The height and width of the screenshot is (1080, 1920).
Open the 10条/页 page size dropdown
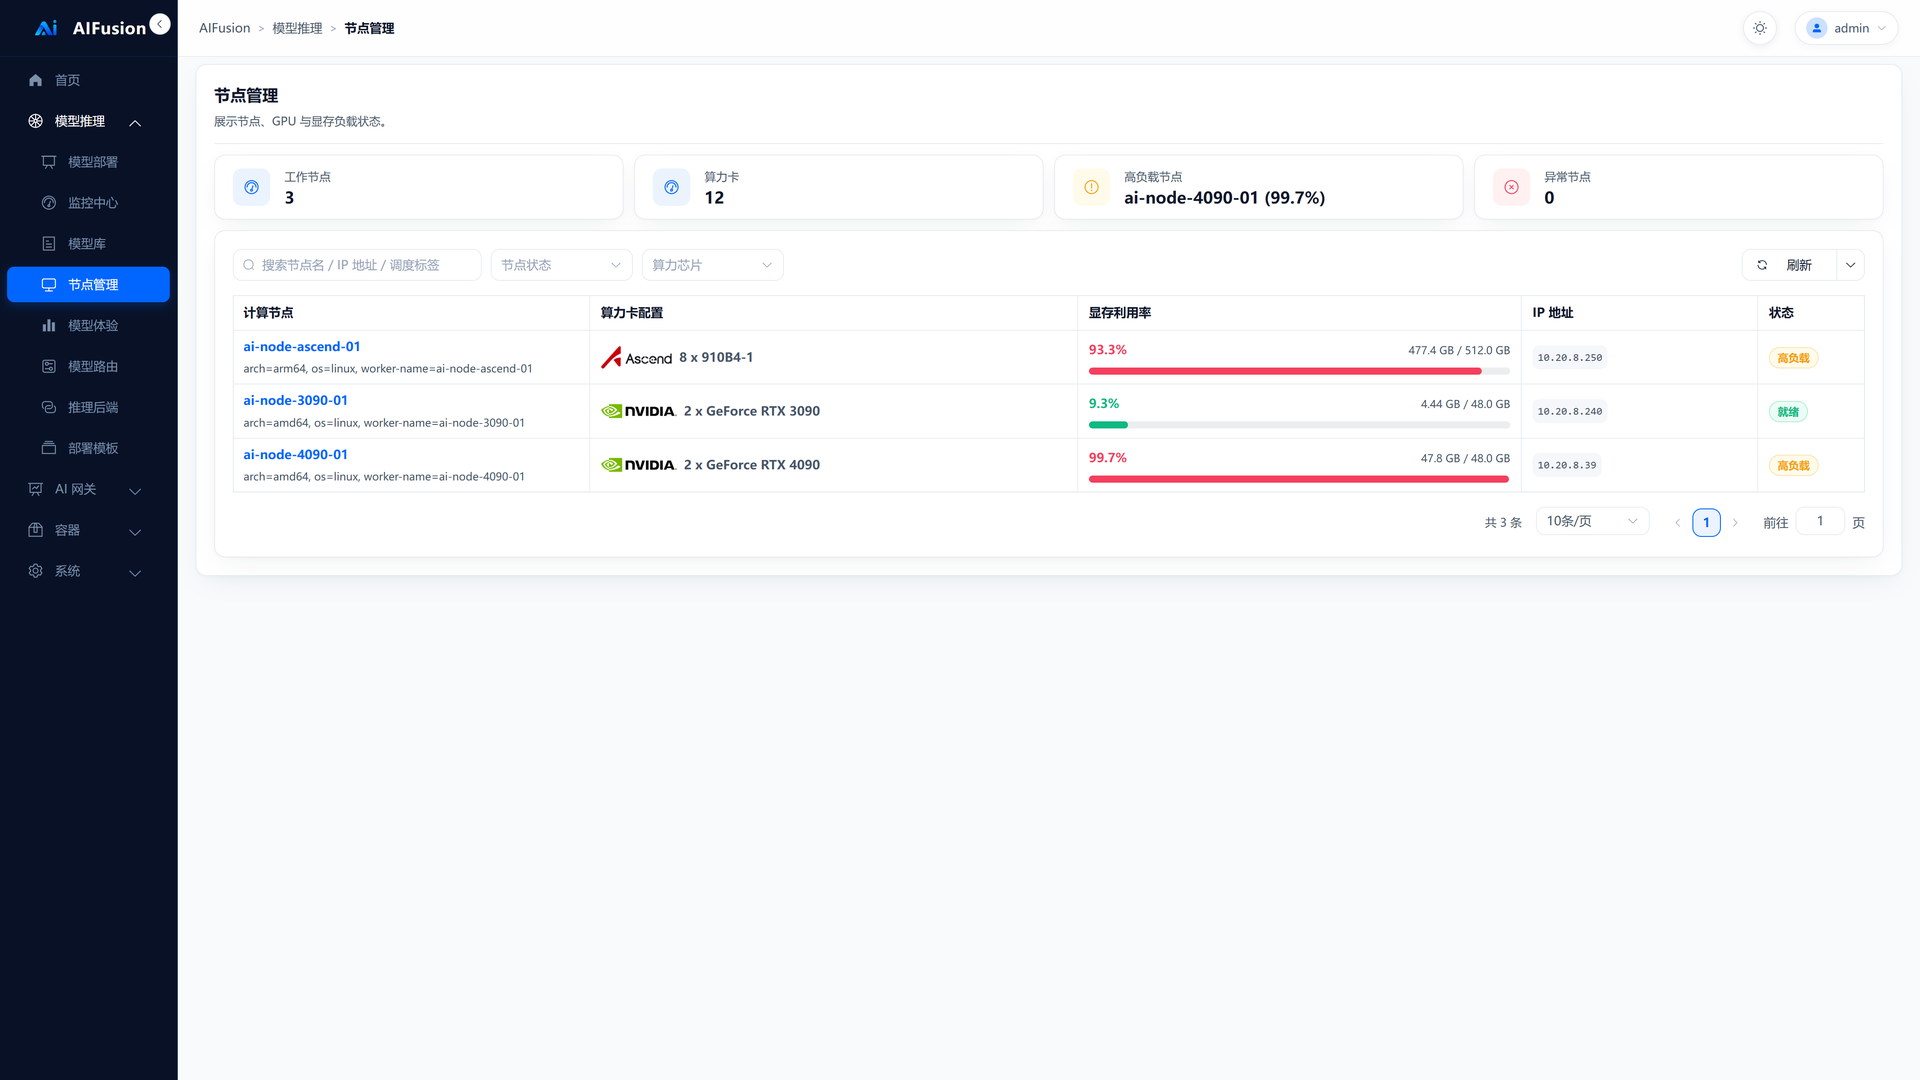(1592, 521)
